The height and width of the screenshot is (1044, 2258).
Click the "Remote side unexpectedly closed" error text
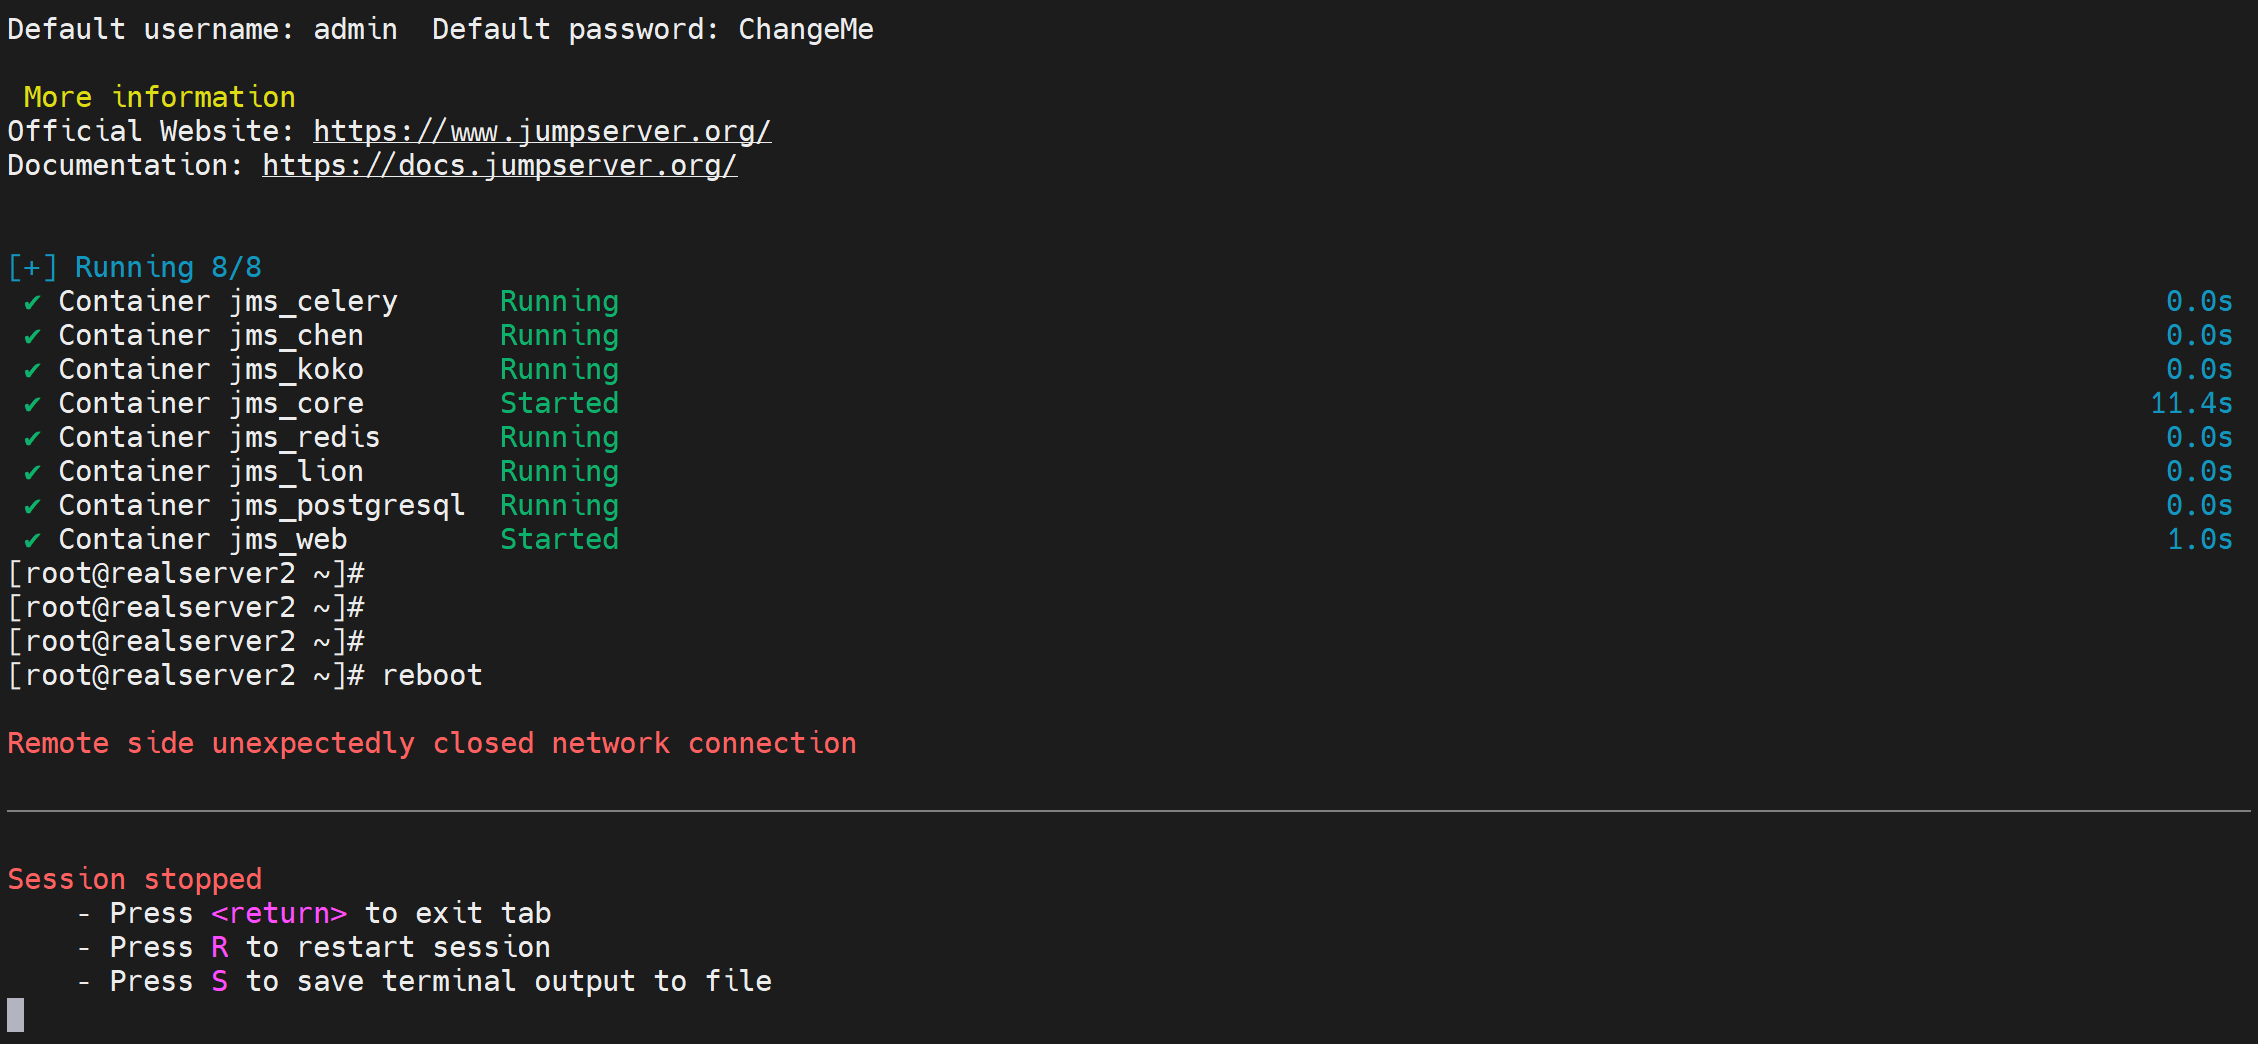coord(431,743)
